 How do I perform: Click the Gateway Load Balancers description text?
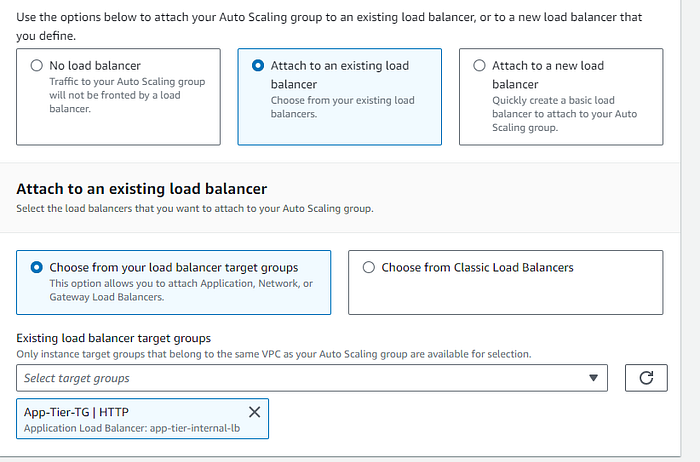pos(181,290)
